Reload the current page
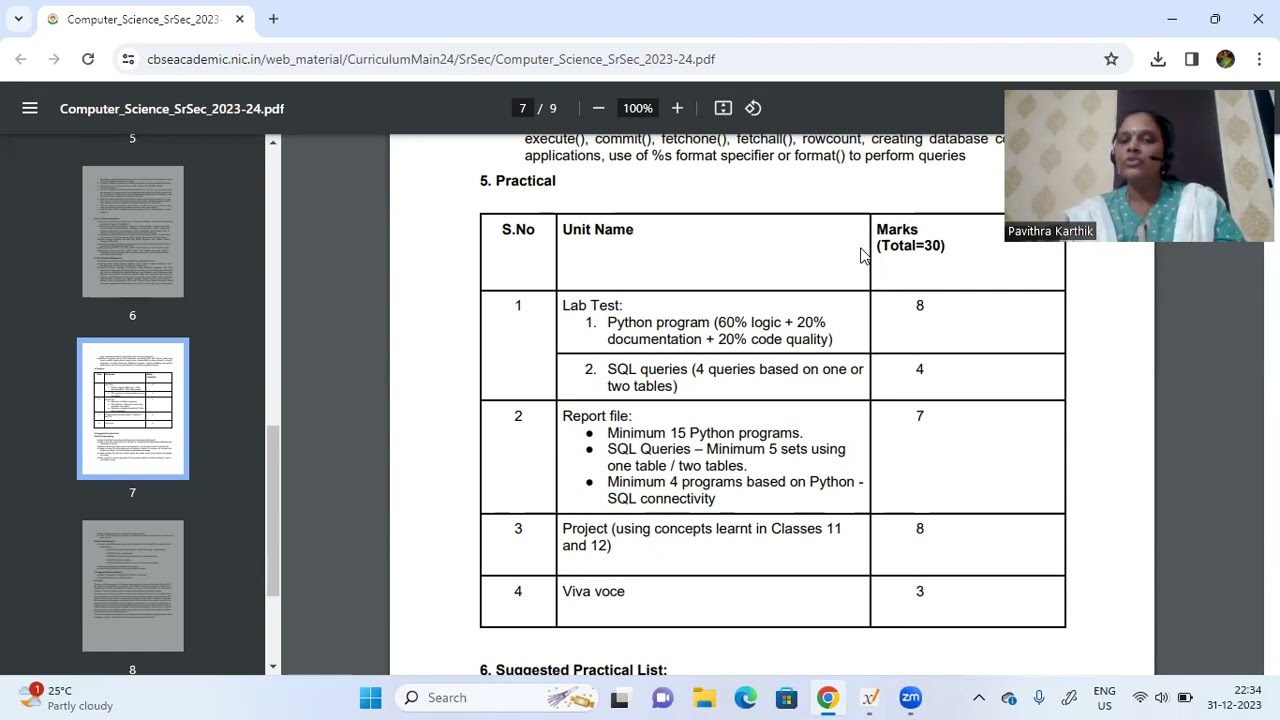The width and height of the screenshot is (1280, 720). 88,59
